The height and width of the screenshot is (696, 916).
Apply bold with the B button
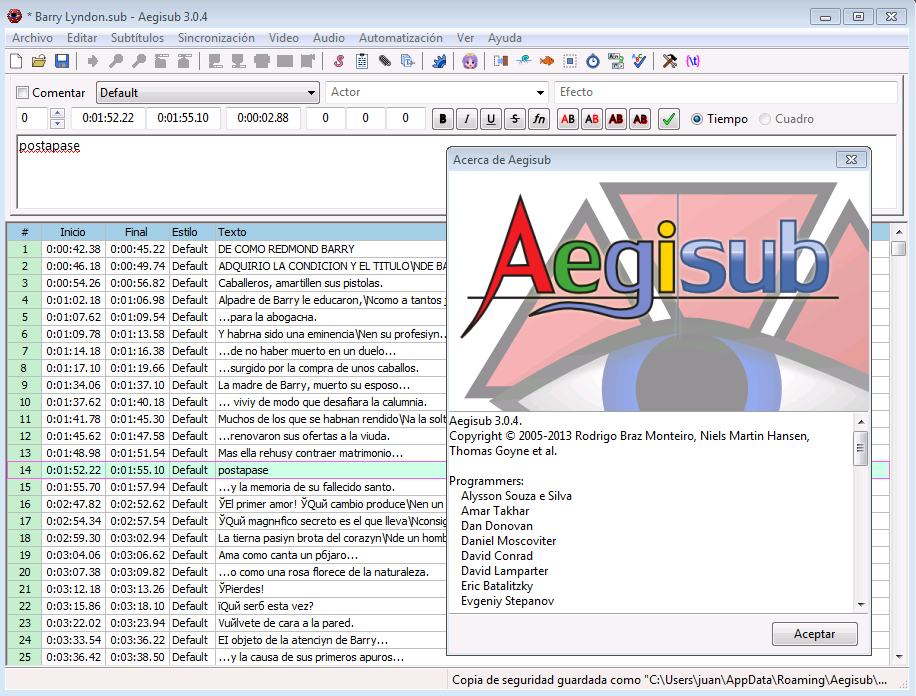pos(443,119)
